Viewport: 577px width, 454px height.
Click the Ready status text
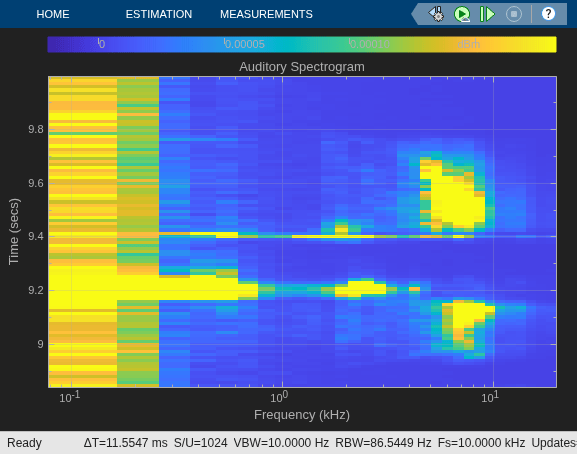point(24,443)
